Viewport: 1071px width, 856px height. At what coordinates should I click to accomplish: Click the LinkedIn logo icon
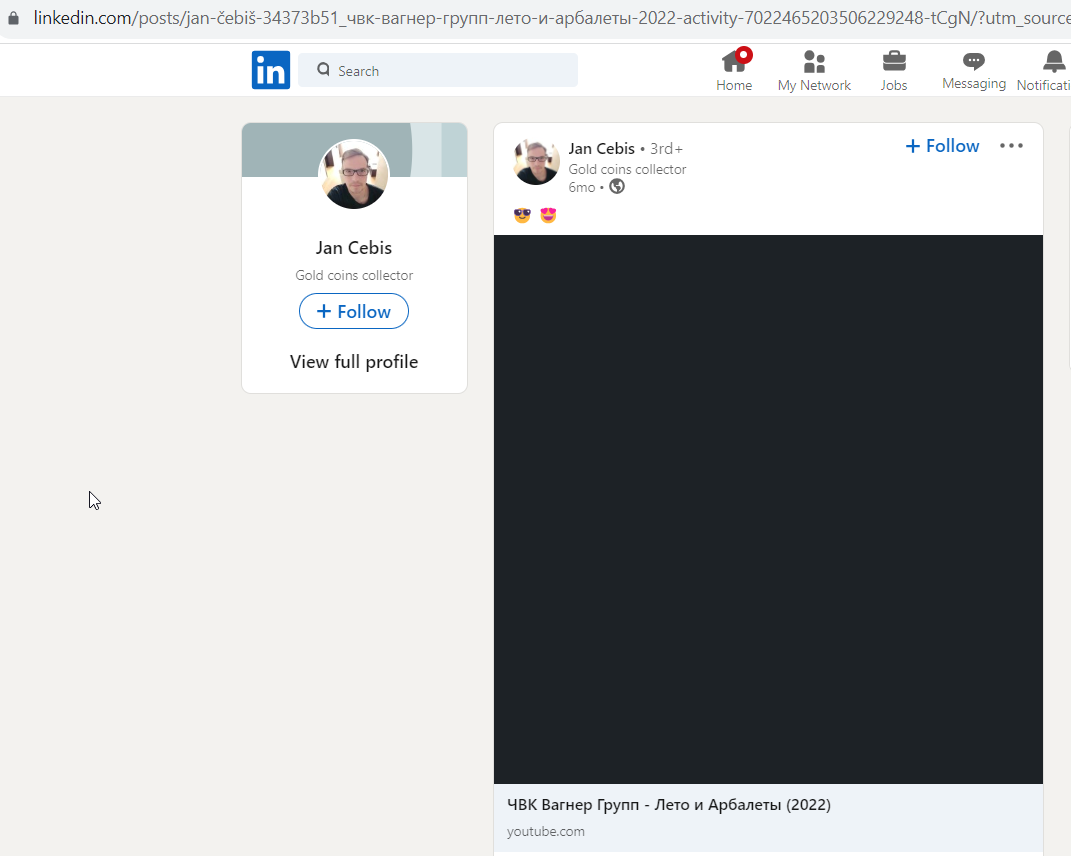tap(270, 70)
